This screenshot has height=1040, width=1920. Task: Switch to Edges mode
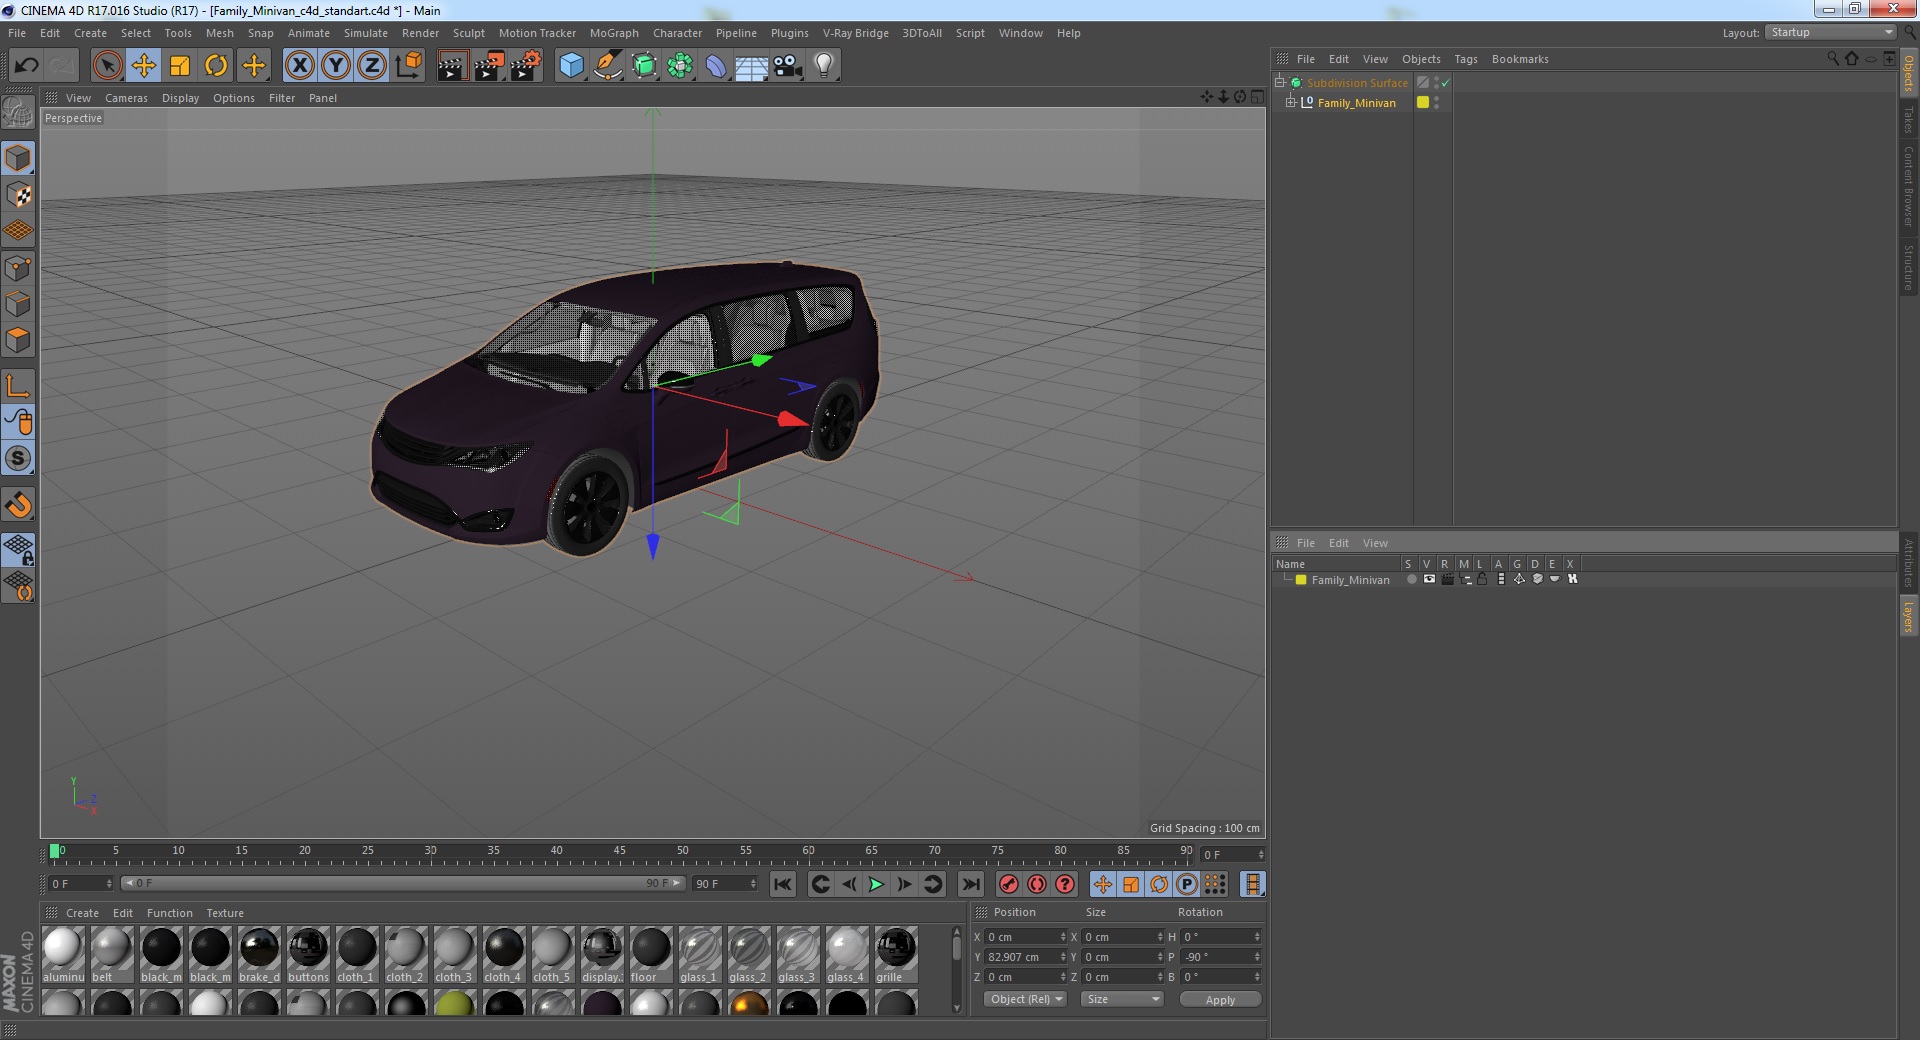coord(18,304)
